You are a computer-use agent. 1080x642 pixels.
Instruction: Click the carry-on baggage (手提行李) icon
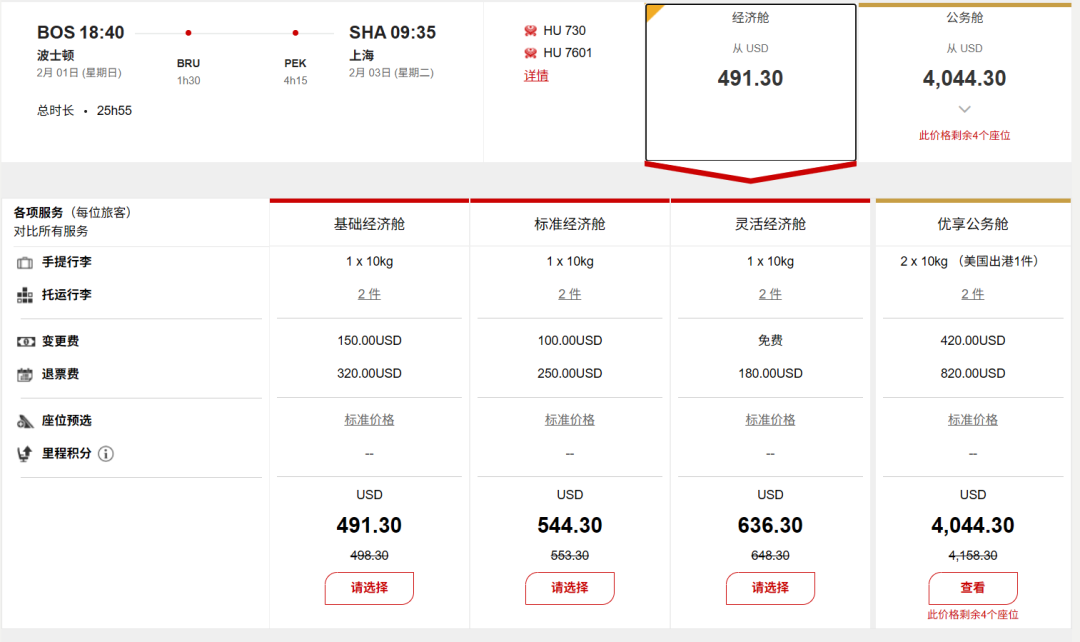[25, 263]
